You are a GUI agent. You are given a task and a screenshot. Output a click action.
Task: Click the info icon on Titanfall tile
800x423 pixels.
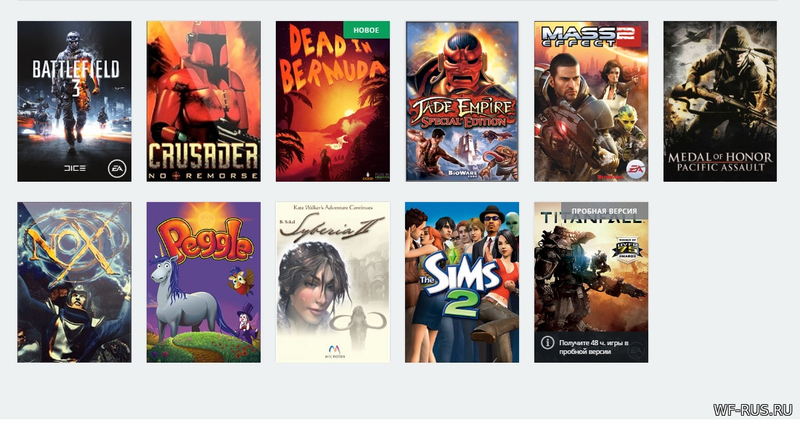[x=547, y=342]
